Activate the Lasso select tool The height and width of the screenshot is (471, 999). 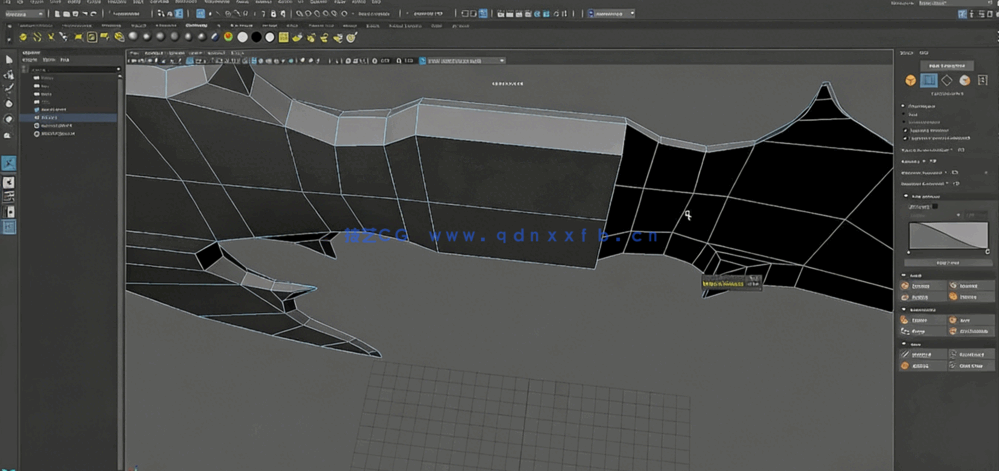[x=9, y=75]
